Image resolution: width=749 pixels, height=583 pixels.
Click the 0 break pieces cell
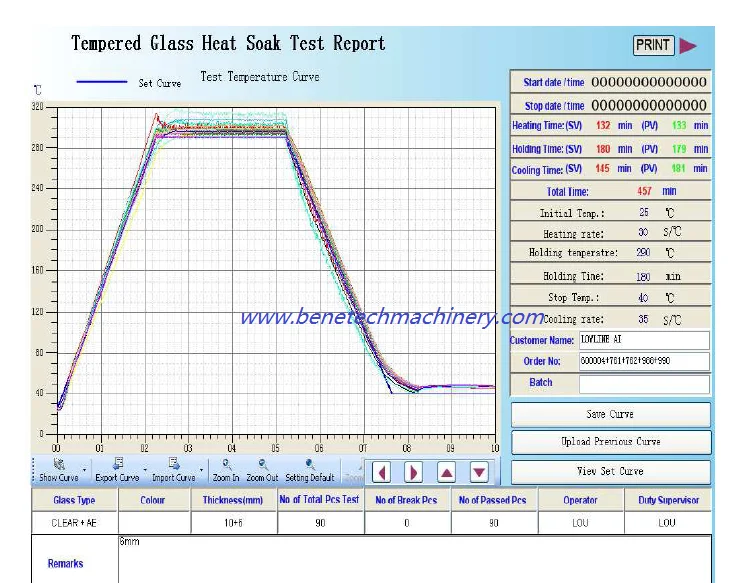407,523
